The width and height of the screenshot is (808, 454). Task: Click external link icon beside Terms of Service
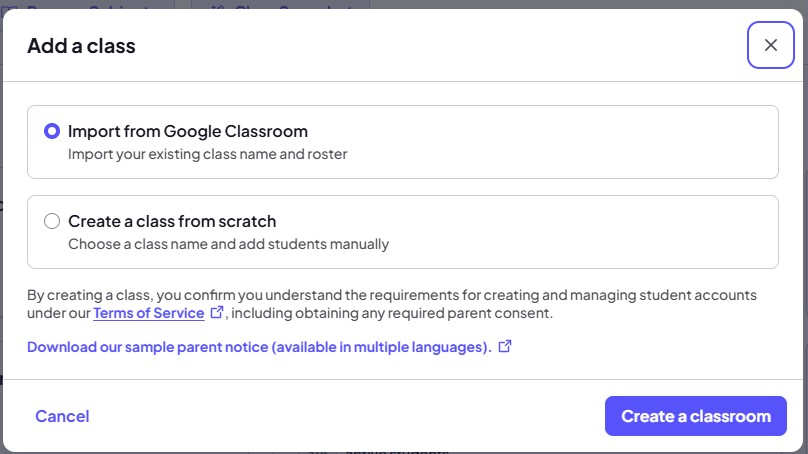[x=217, y=312]
